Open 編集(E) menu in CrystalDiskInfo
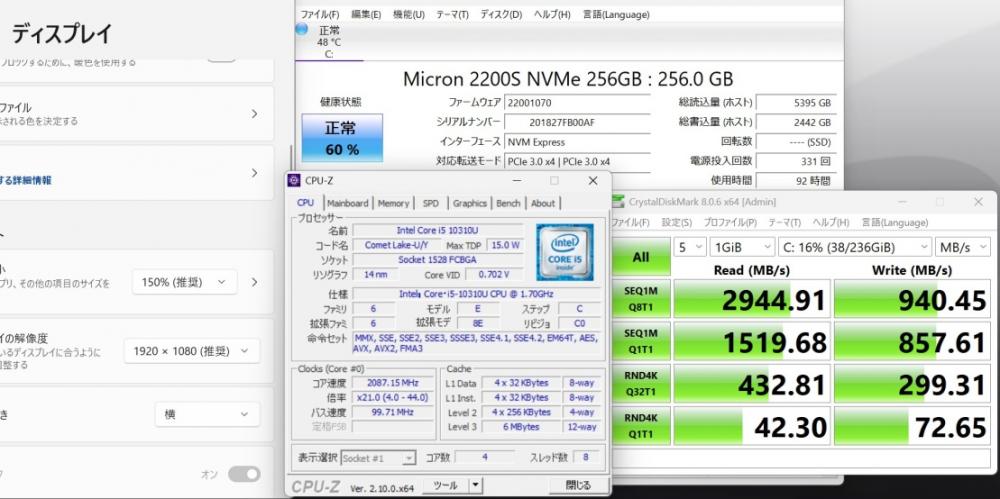Viewport: 1000px width, 499px height. pos(366,14)
